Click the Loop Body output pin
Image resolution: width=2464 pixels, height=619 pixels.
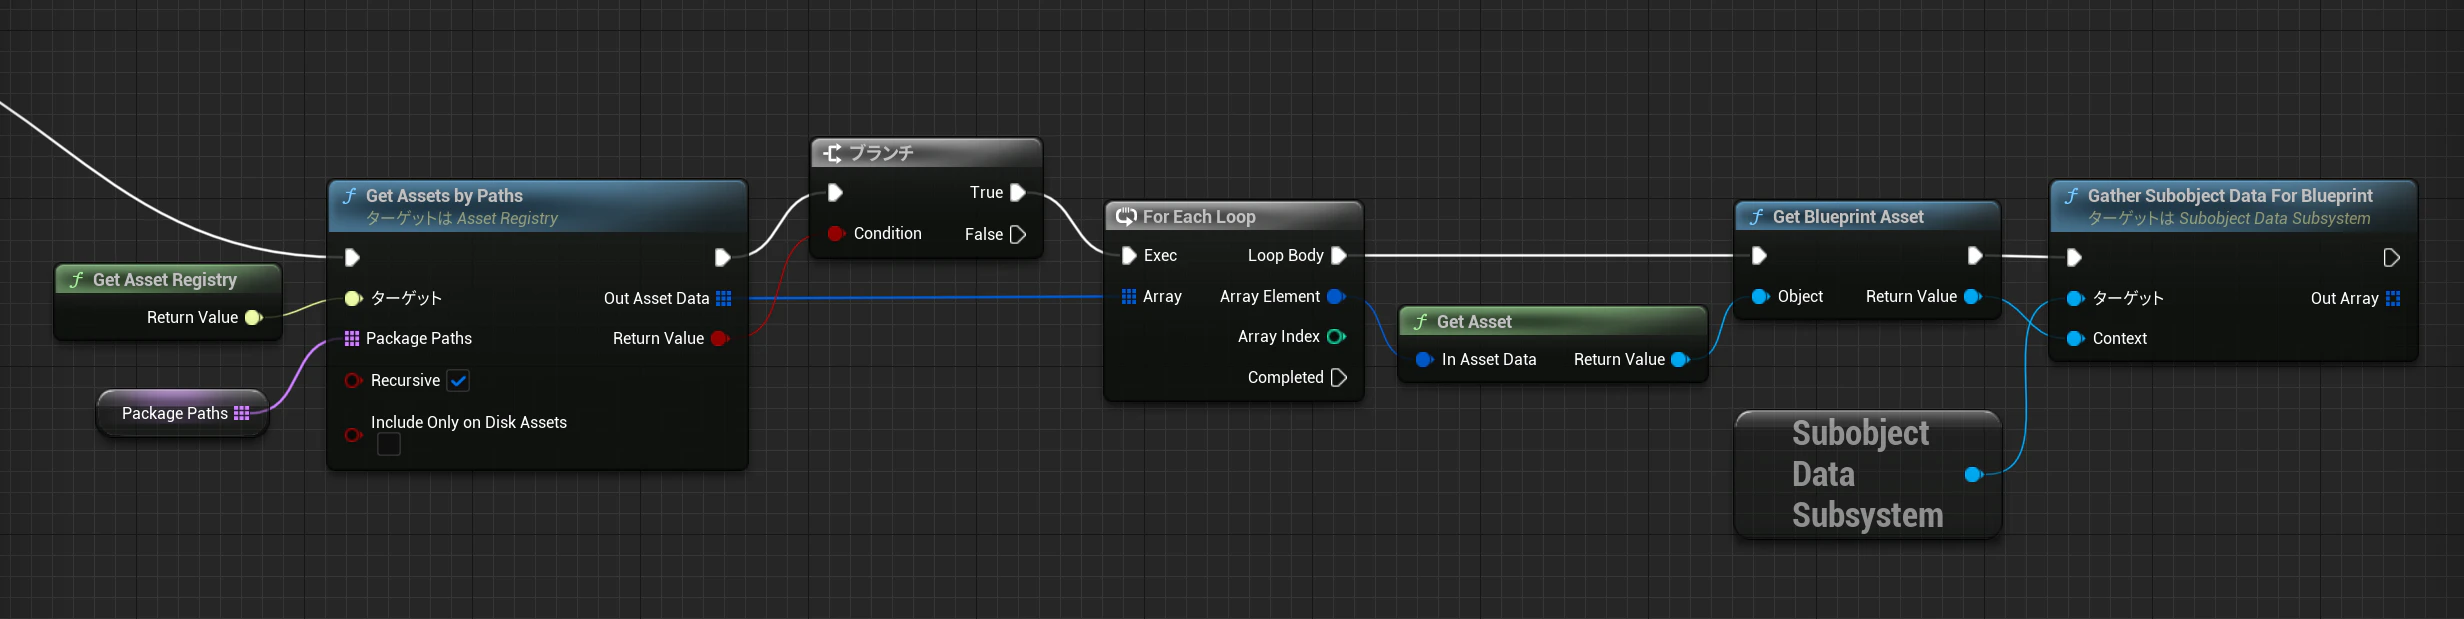[x=1339, y=255]
